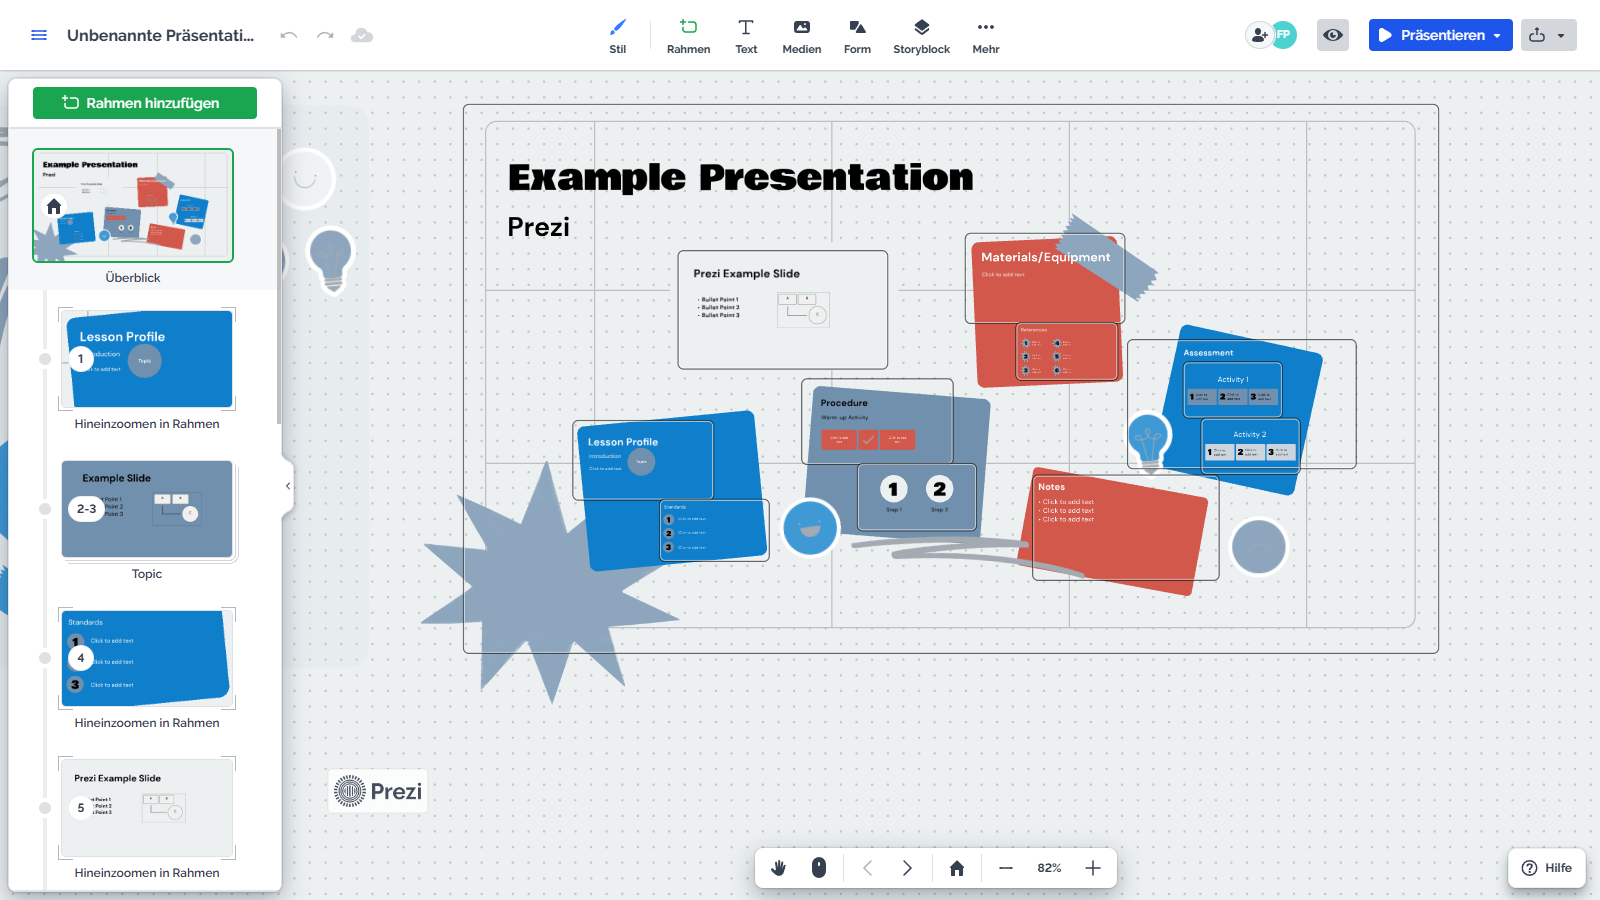1600x900 pixels.
Task: Select the Text tool
Action: tap(746, 36)
